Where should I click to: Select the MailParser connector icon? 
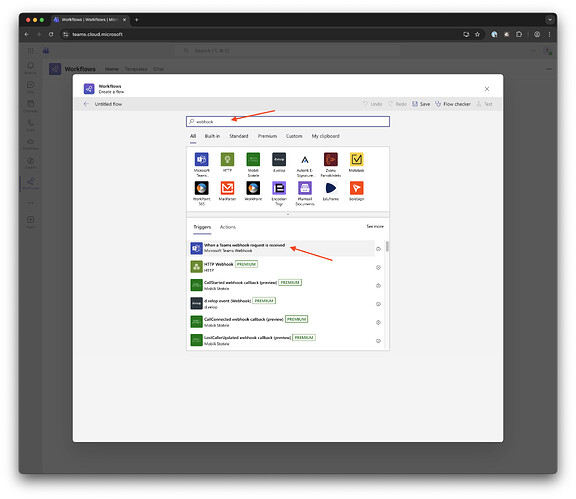point(227,188)
